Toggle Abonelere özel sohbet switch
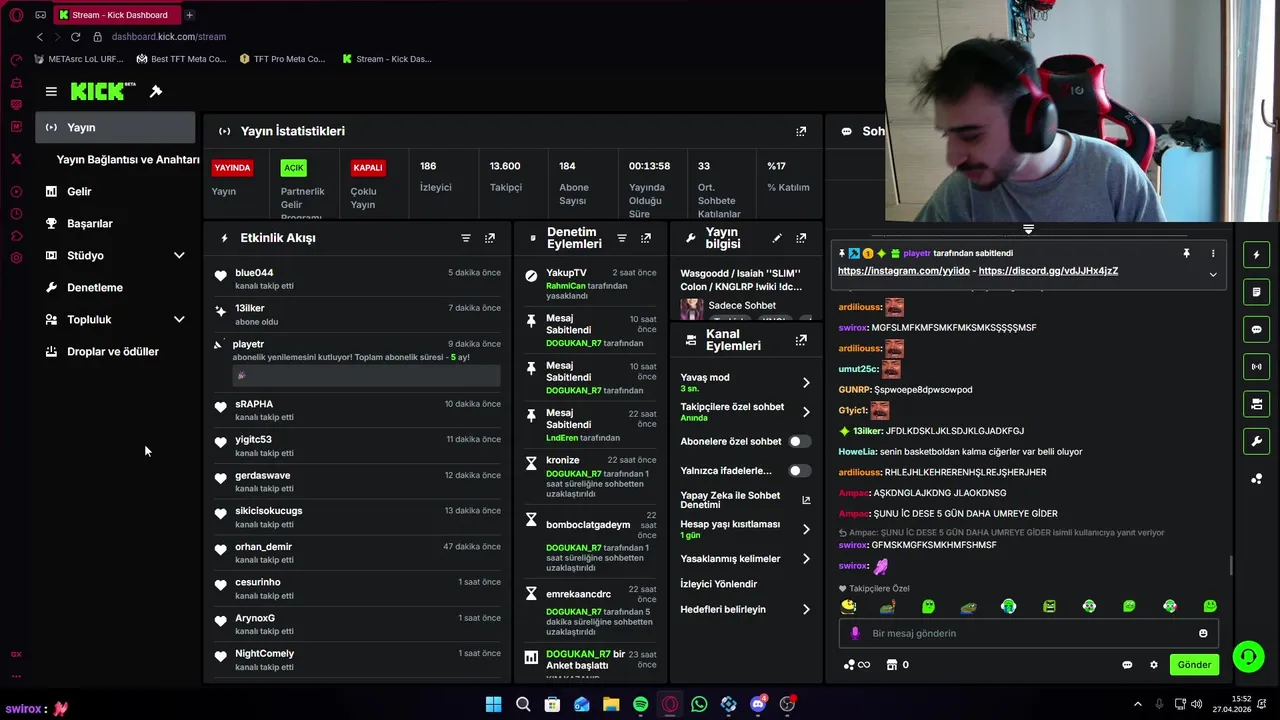This screenshot has width=1280, height=720. pos(799,441)
